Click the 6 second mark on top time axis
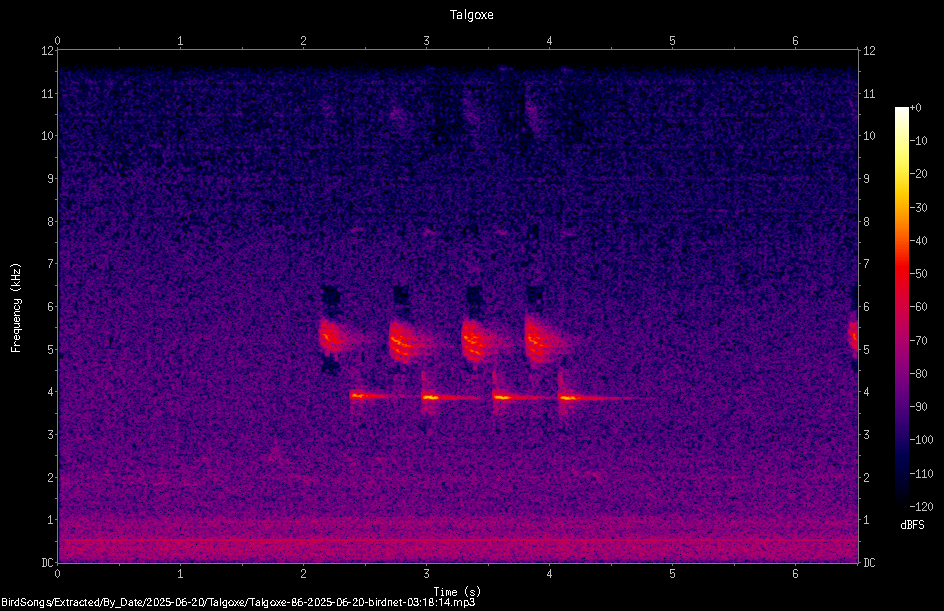944x611 pixels. point(795,41)
